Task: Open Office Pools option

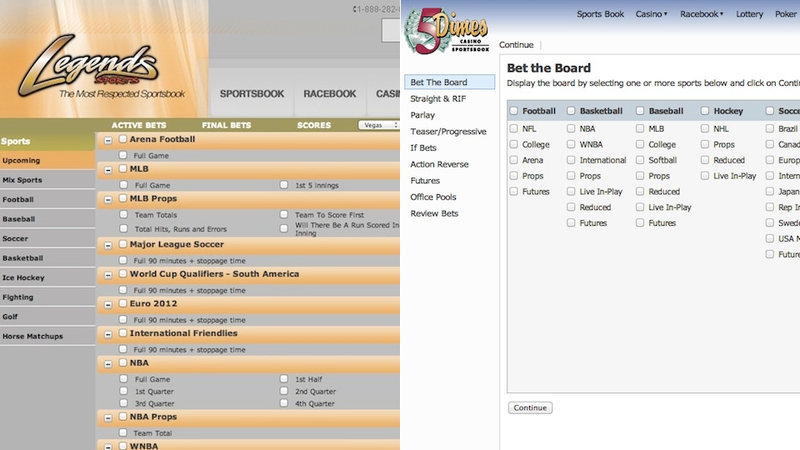Action: (433, 196)
